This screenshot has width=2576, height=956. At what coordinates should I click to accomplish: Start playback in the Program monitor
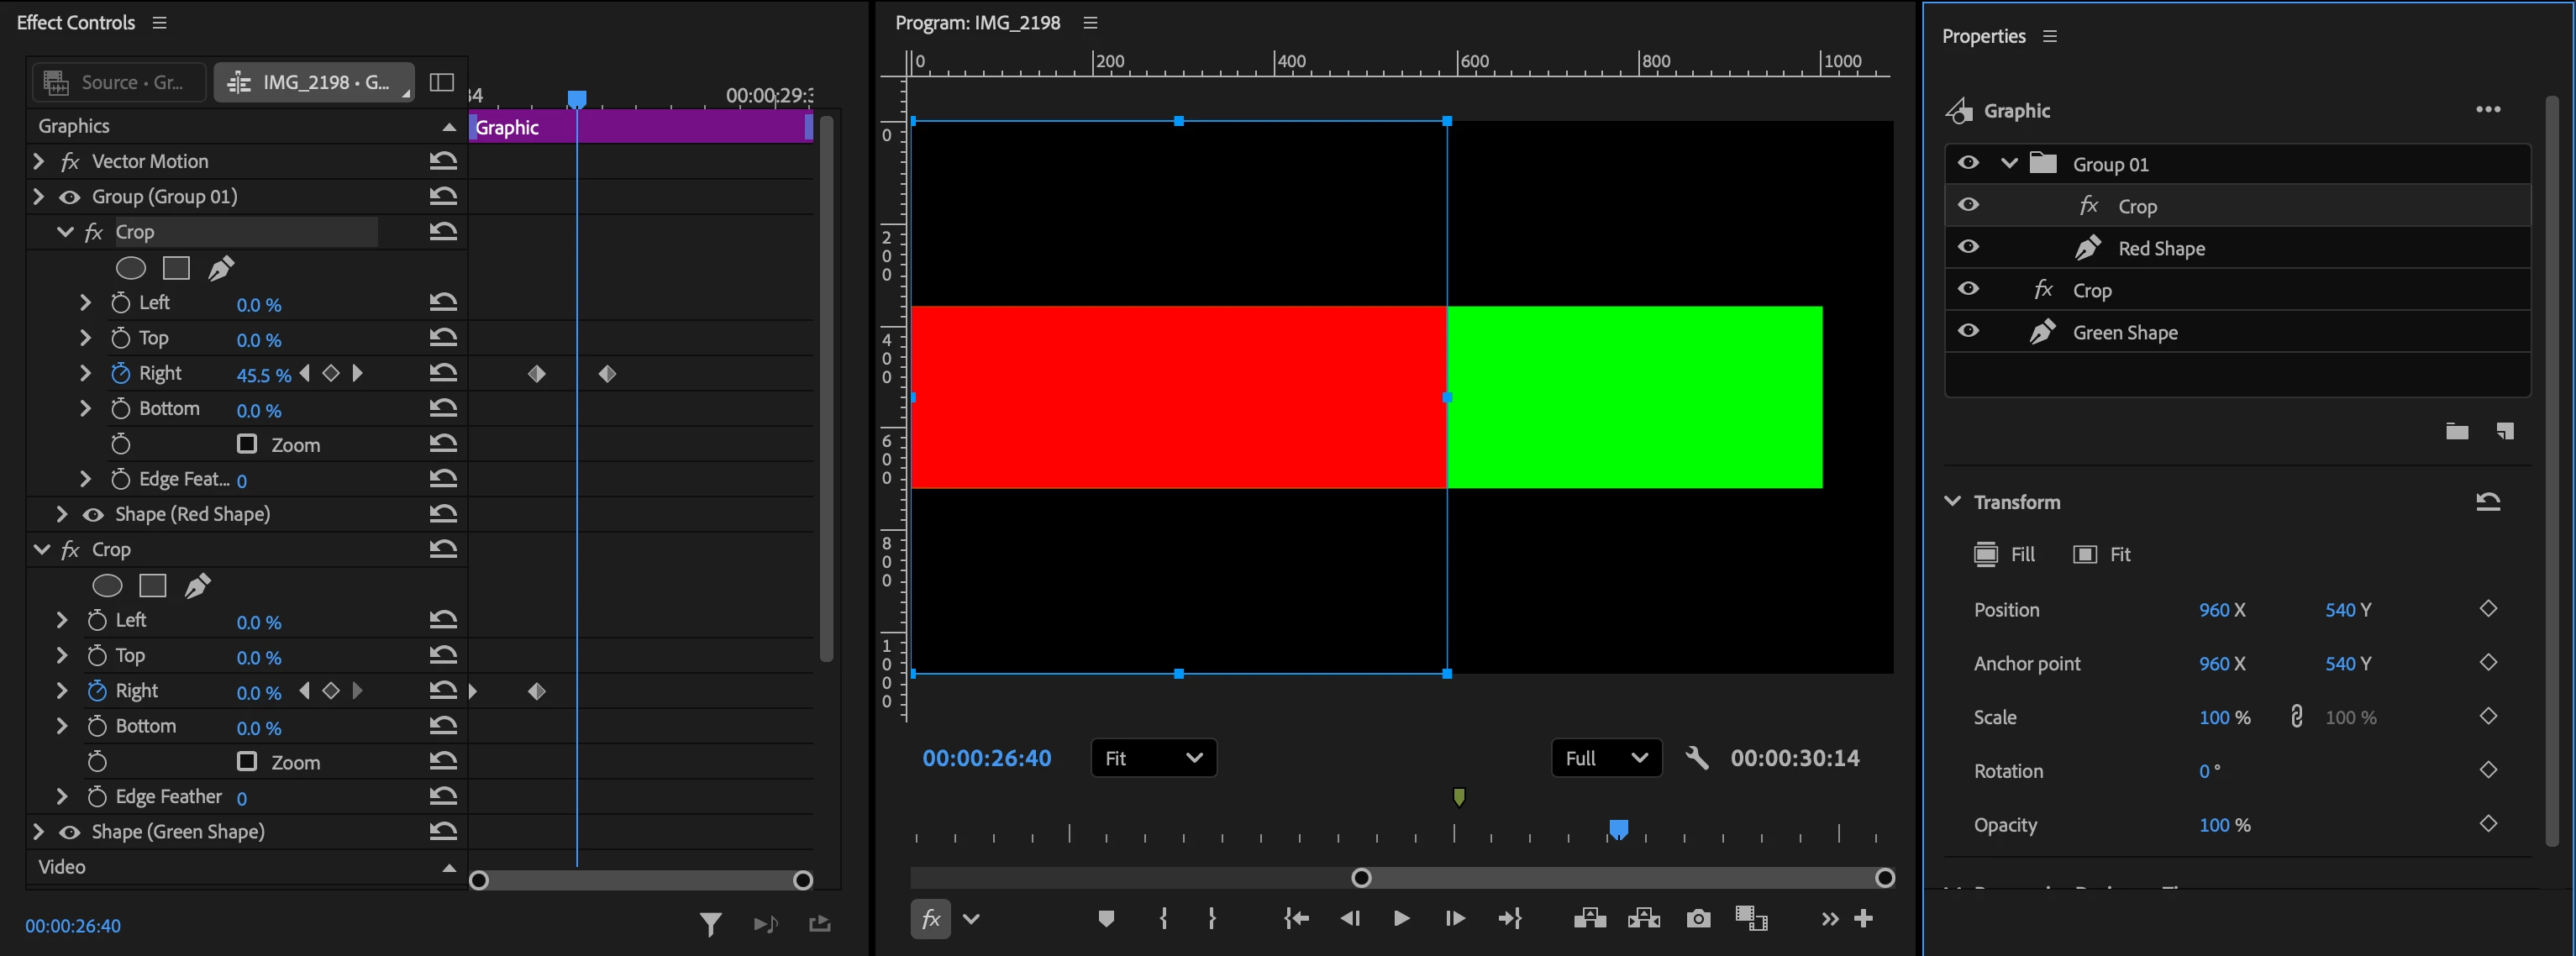(1402, 919)
